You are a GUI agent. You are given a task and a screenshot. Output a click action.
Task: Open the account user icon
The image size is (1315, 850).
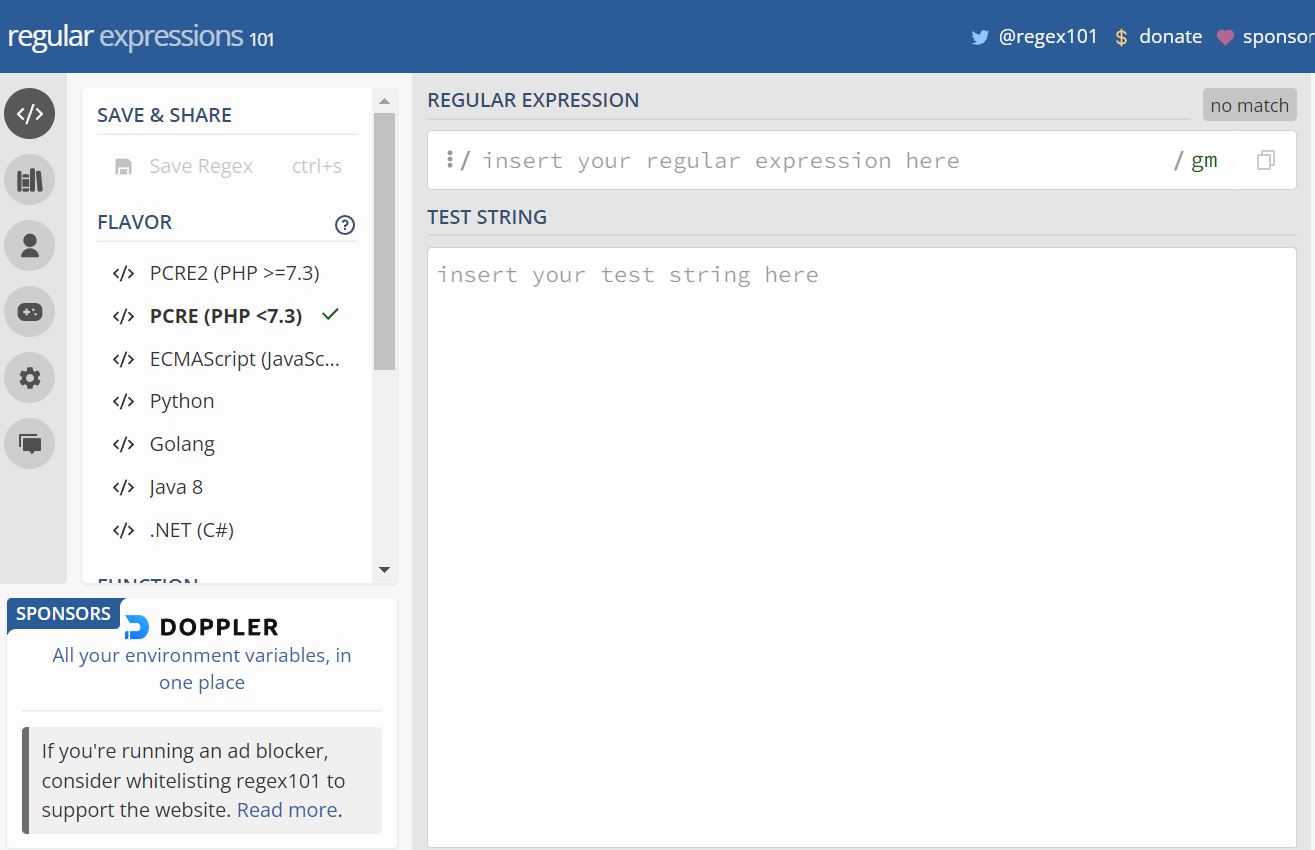[30, 246]
